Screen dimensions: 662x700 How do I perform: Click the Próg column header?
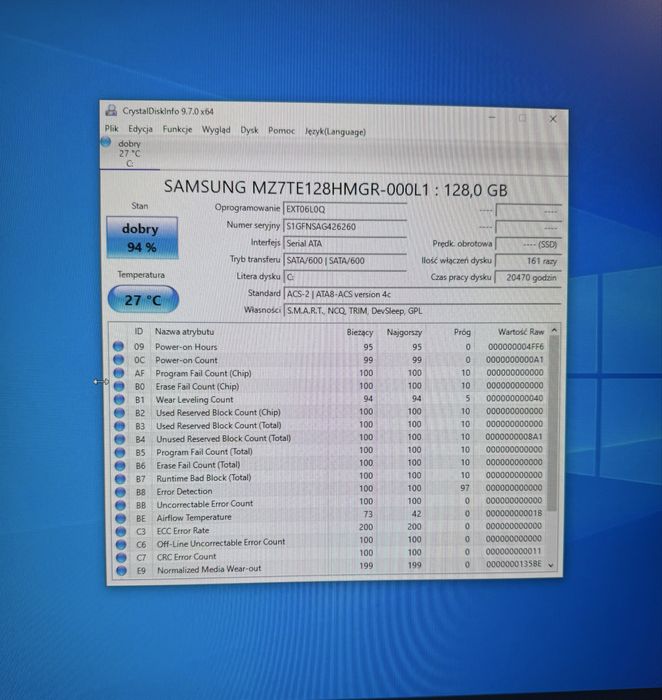tap(462, 332)
